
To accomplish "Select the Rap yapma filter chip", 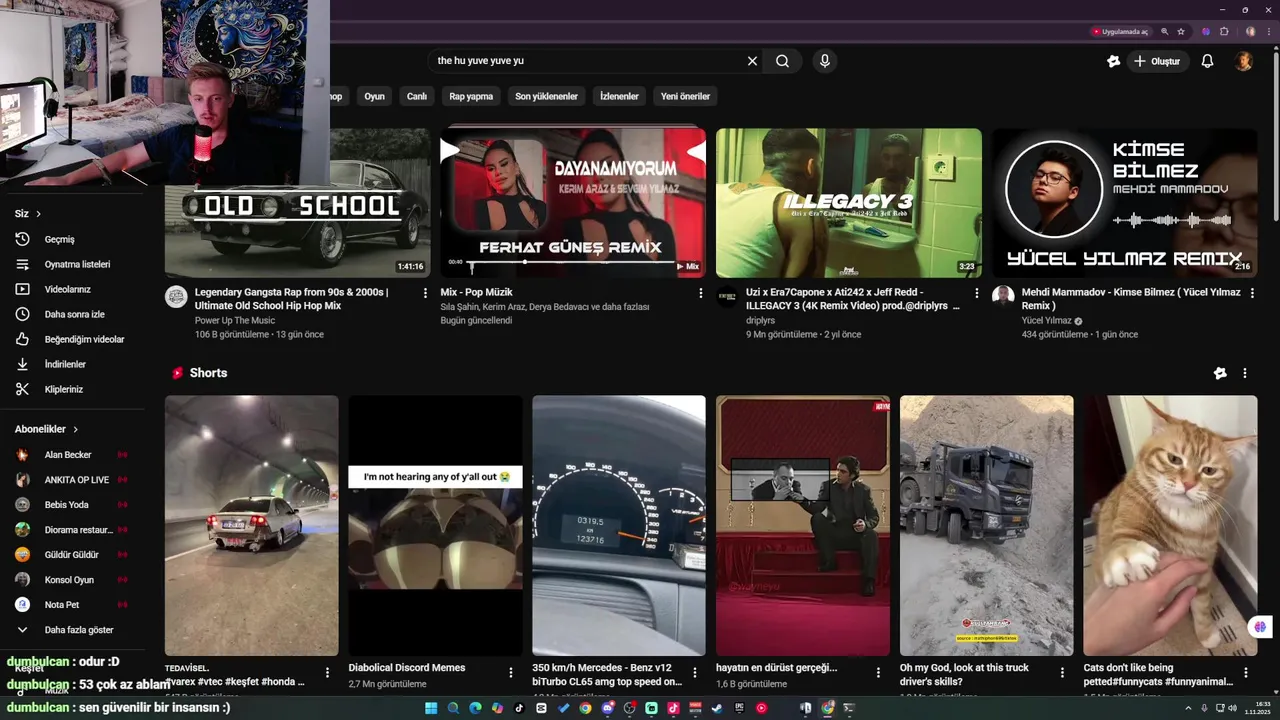I will (x=471, y=96).
